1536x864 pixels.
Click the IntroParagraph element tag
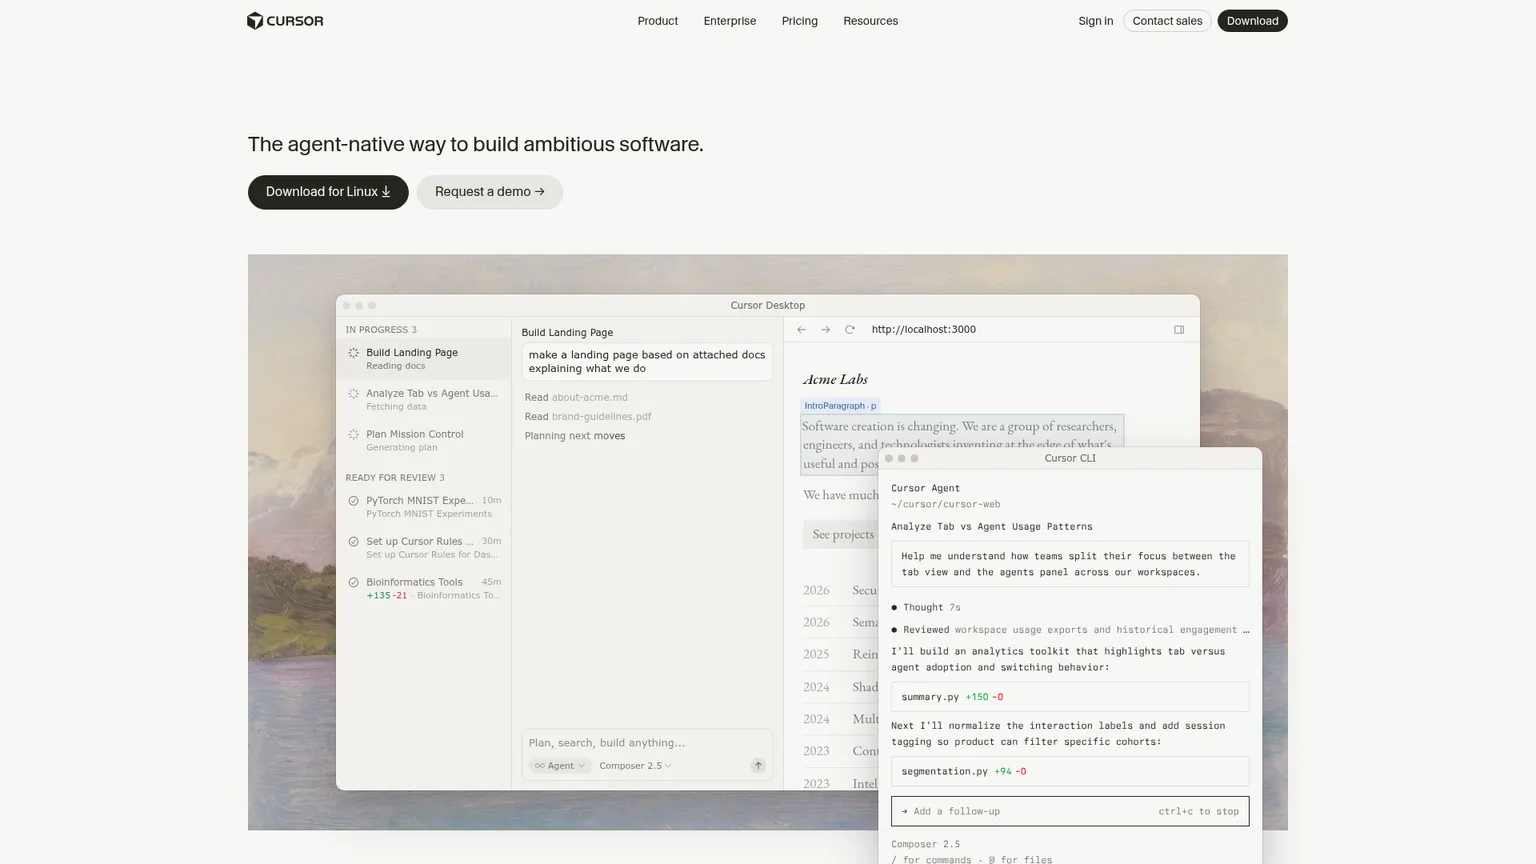(x=840, y=406)
